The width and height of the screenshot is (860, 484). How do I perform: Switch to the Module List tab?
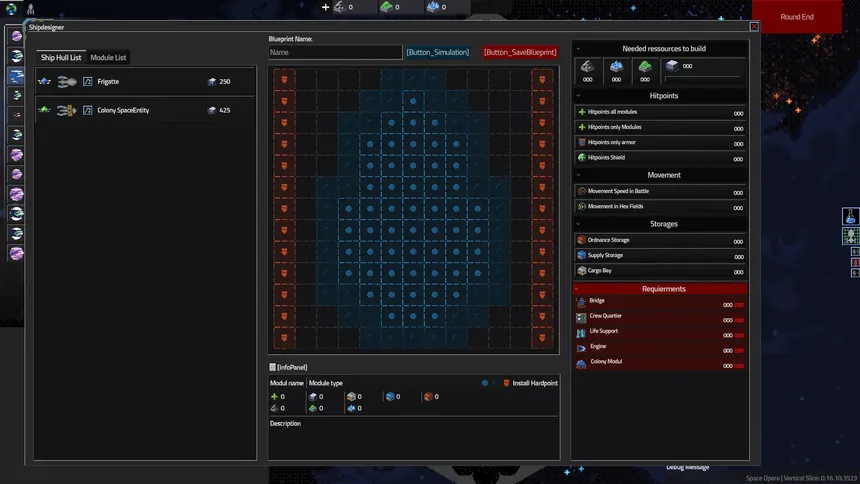[108, 58]
